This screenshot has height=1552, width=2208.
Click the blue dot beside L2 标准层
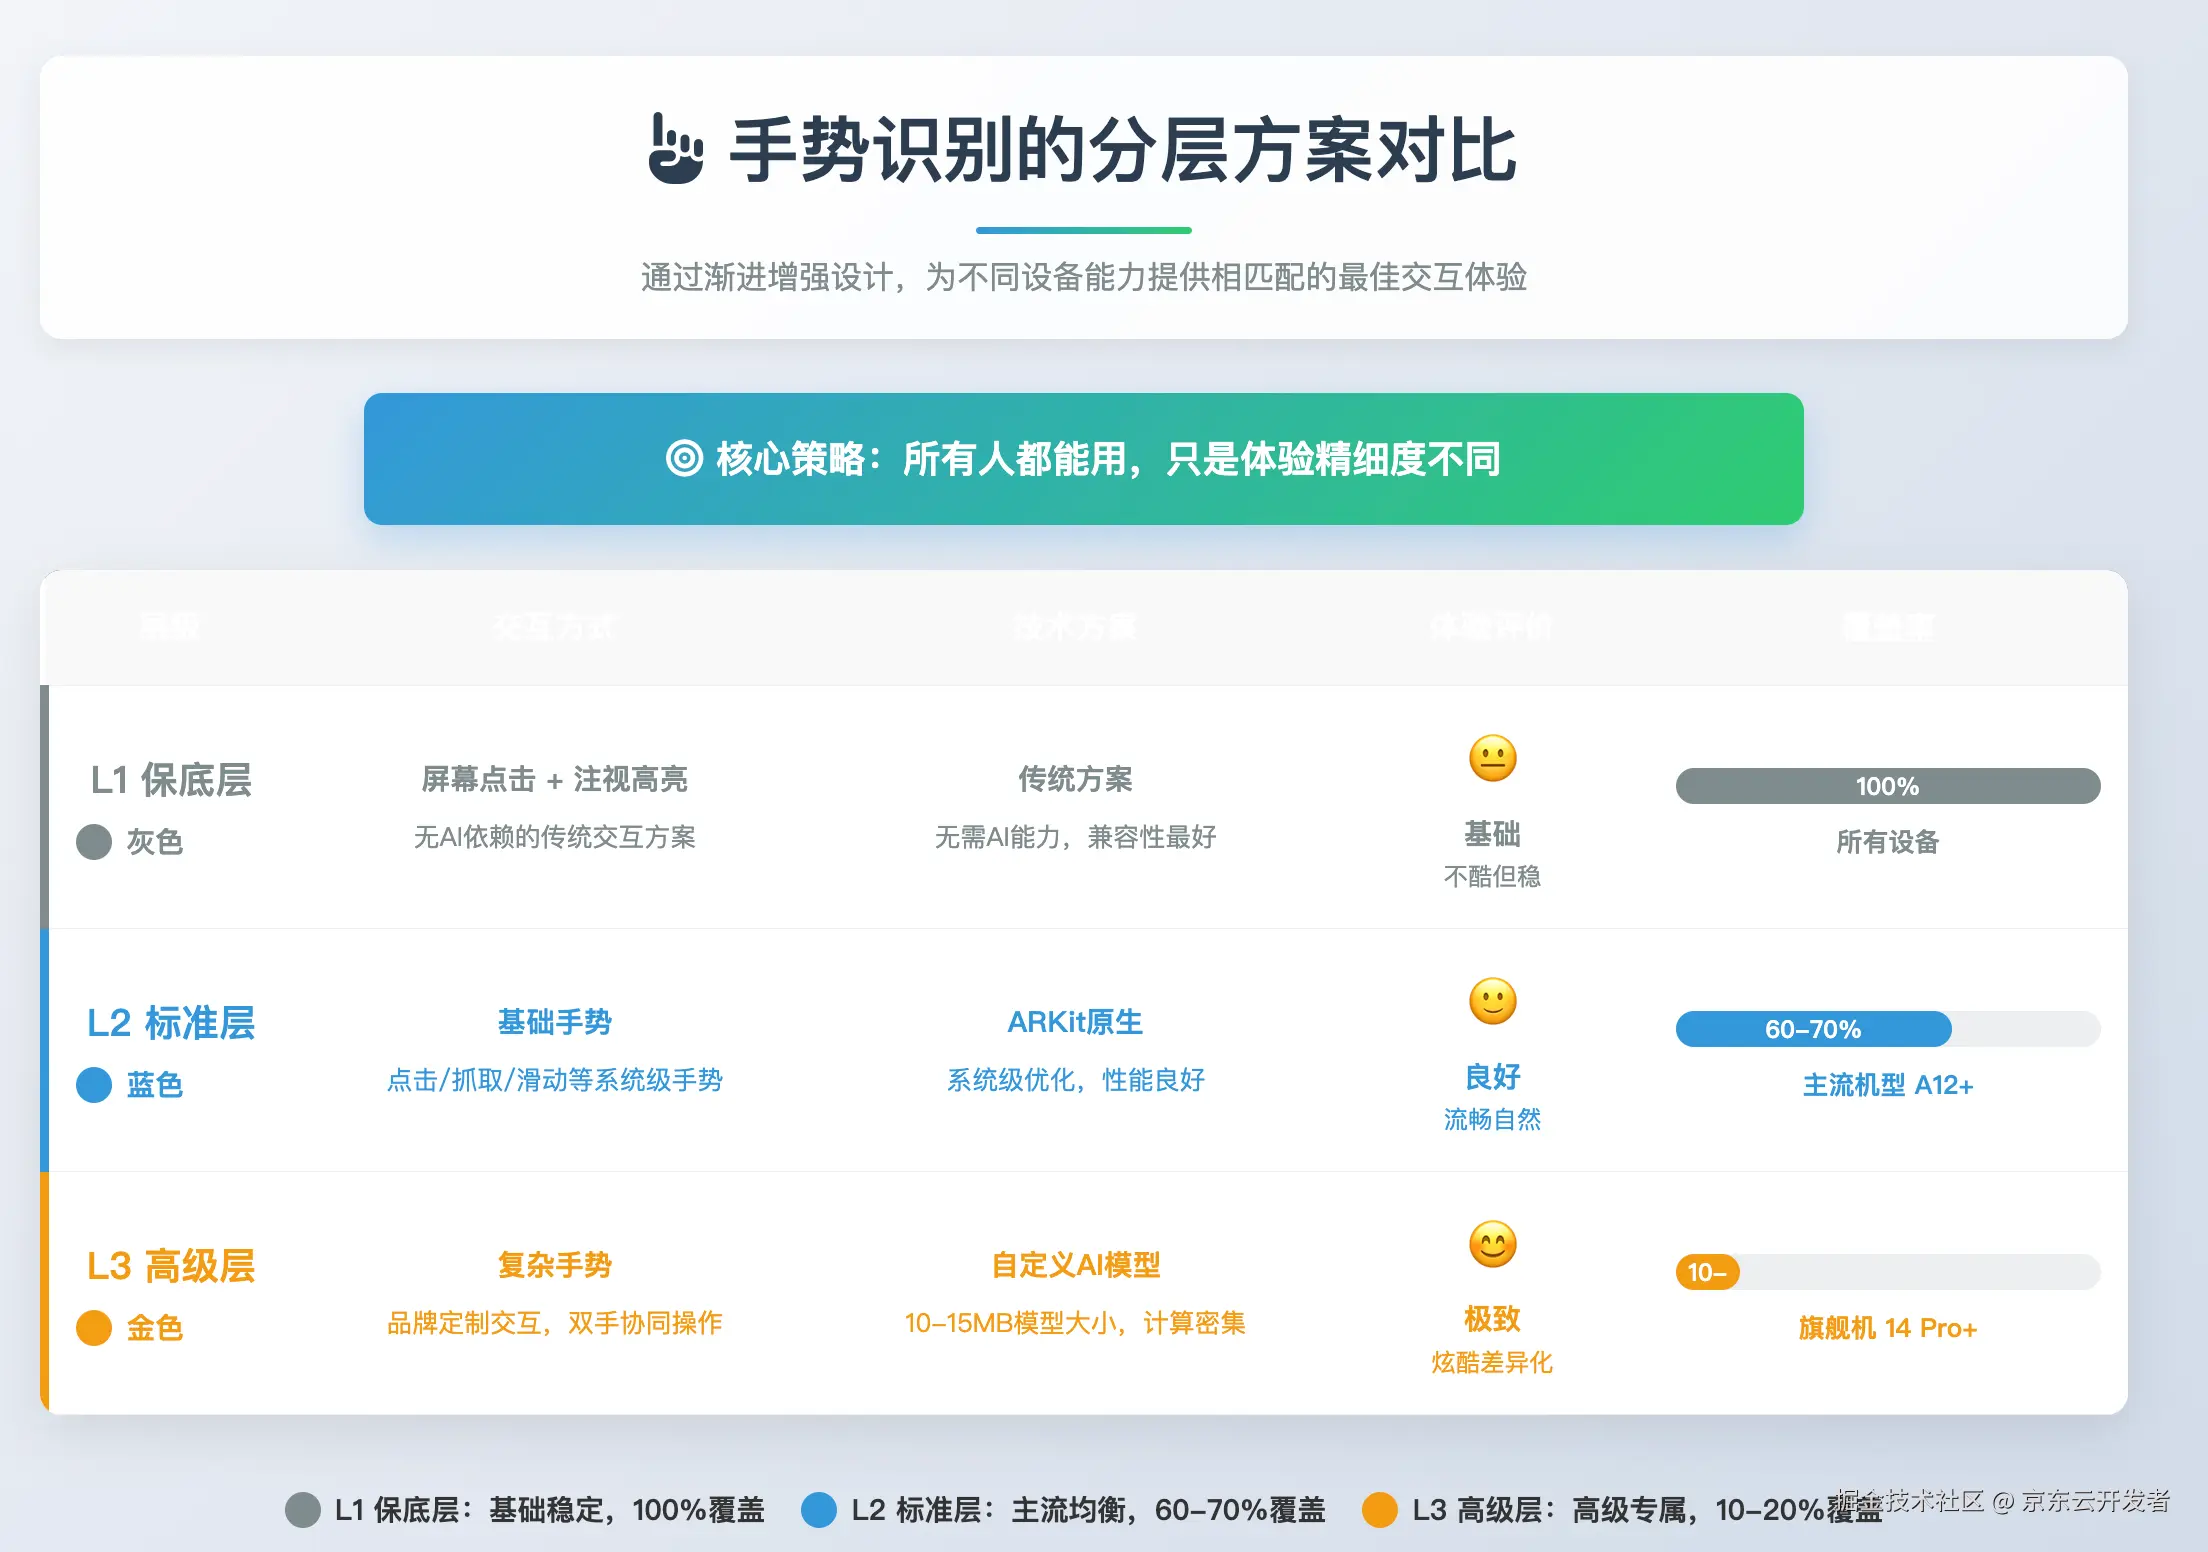coord(93,1085)
